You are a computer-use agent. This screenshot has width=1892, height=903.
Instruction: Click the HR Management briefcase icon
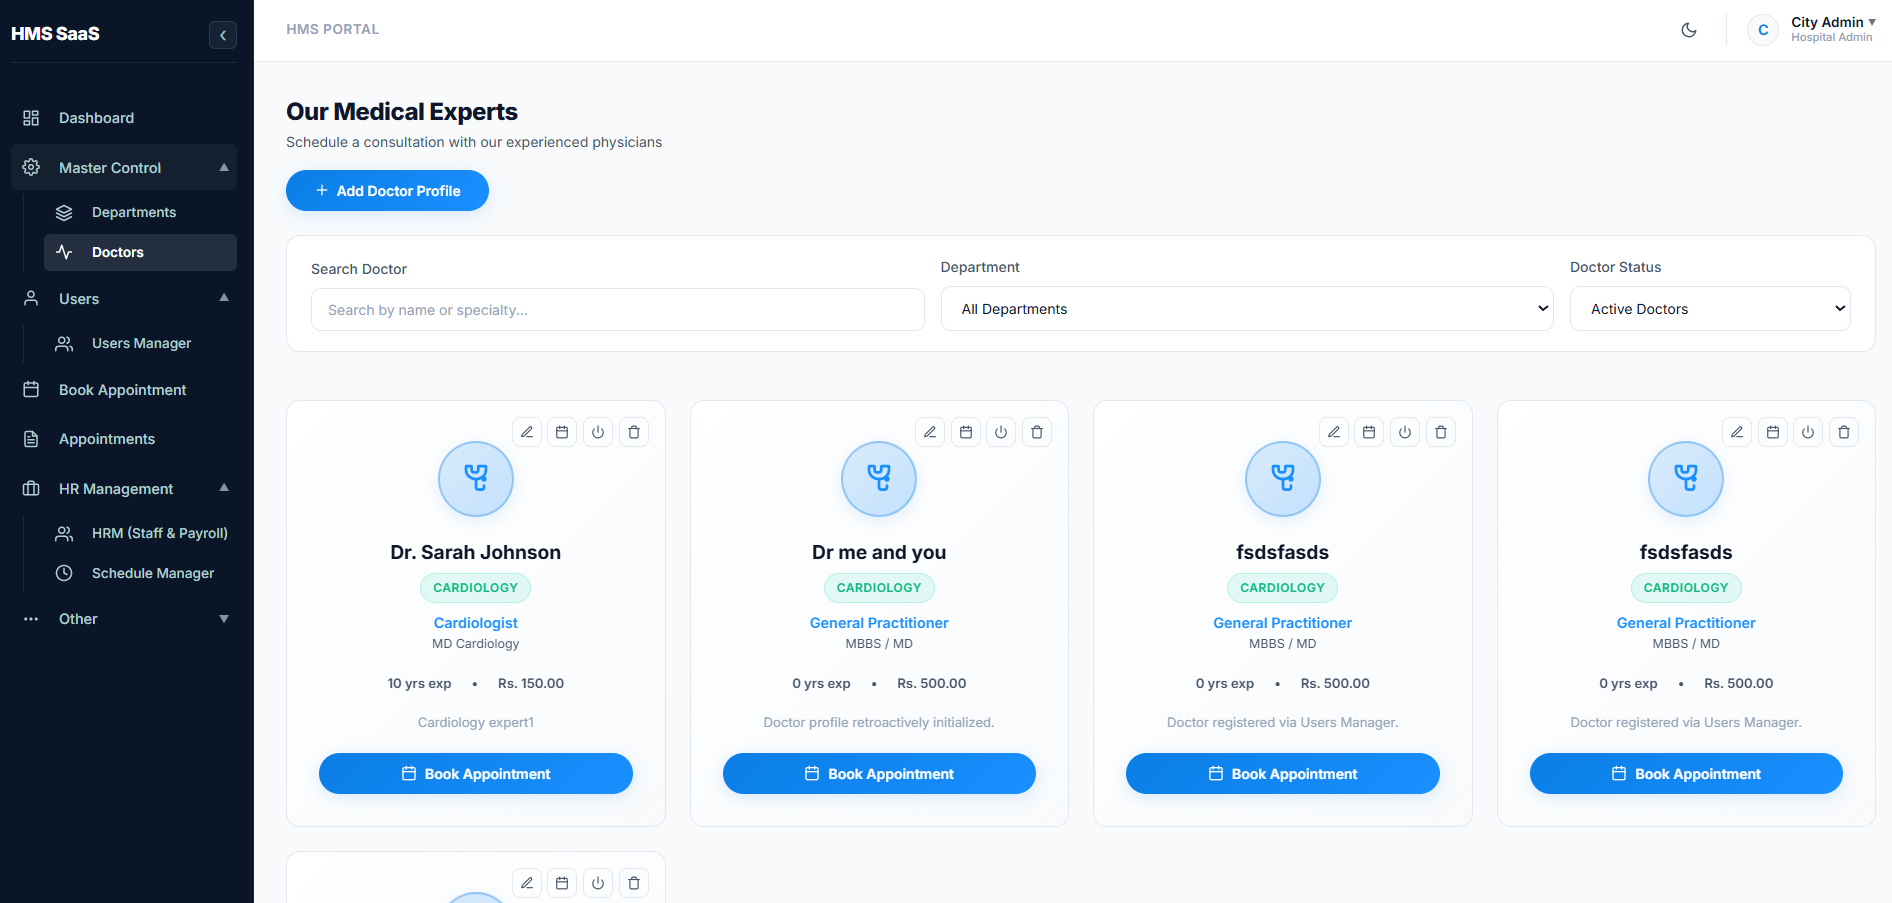click(31, 489)
